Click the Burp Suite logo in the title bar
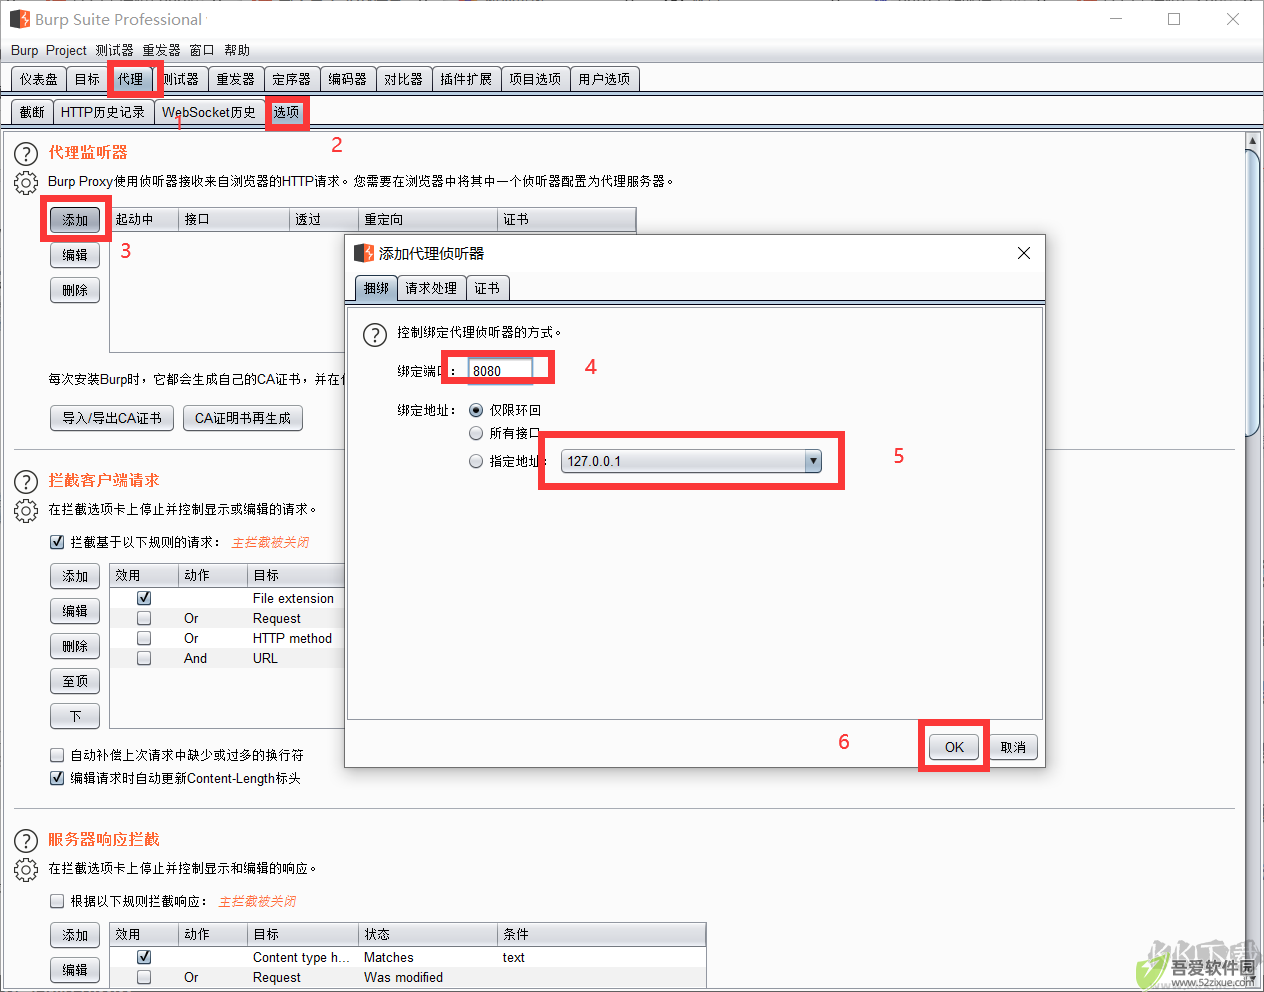The width and height of the screenshot is (1264, 992). coord(19,19)
